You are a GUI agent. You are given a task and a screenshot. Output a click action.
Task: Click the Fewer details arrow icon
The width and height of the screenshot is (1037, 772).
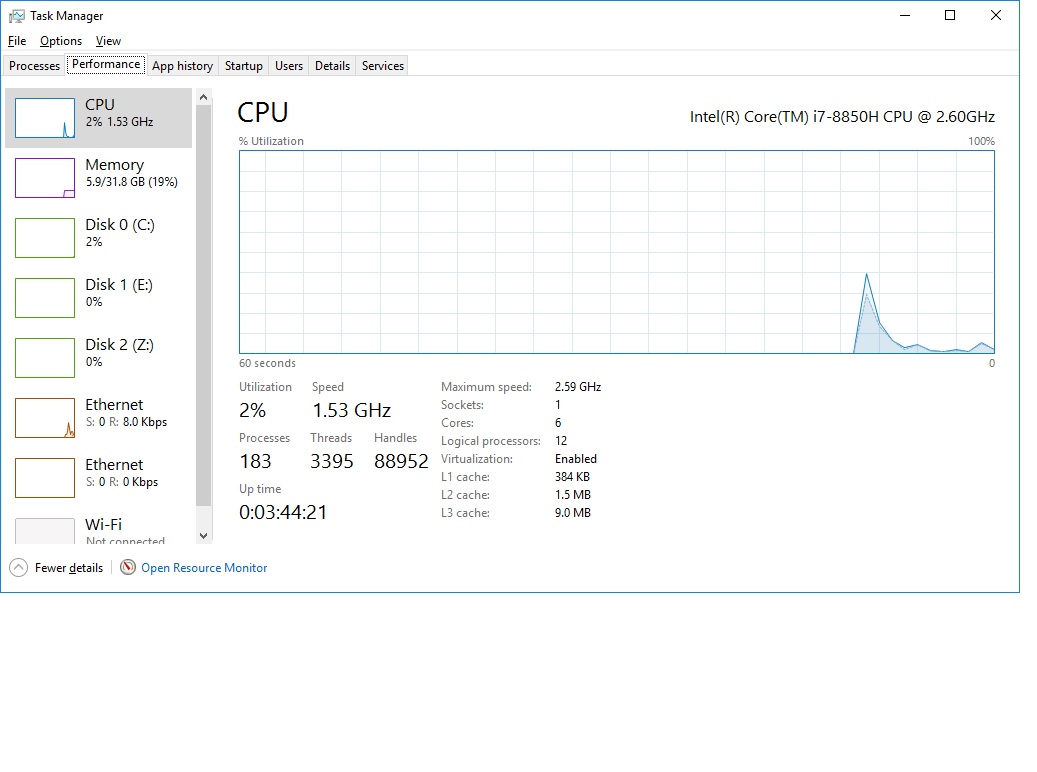coord(19,568)
